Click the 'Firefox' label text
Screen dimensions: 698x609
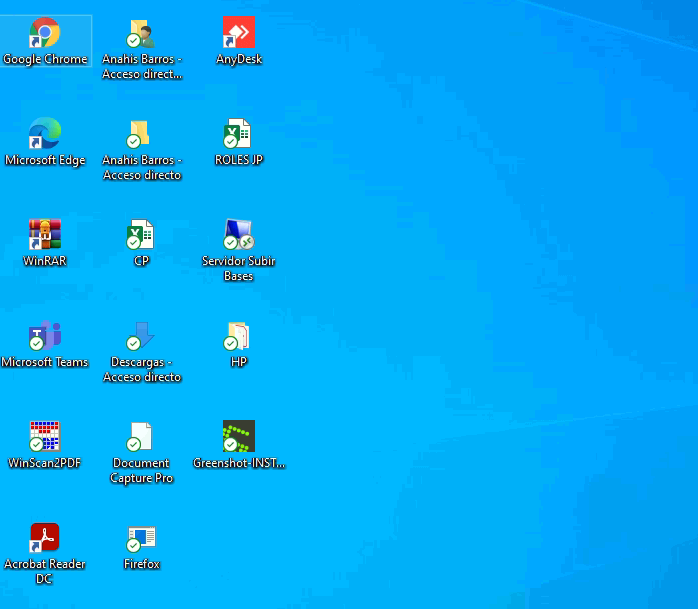pyautogui.click(x=142, y=564)
